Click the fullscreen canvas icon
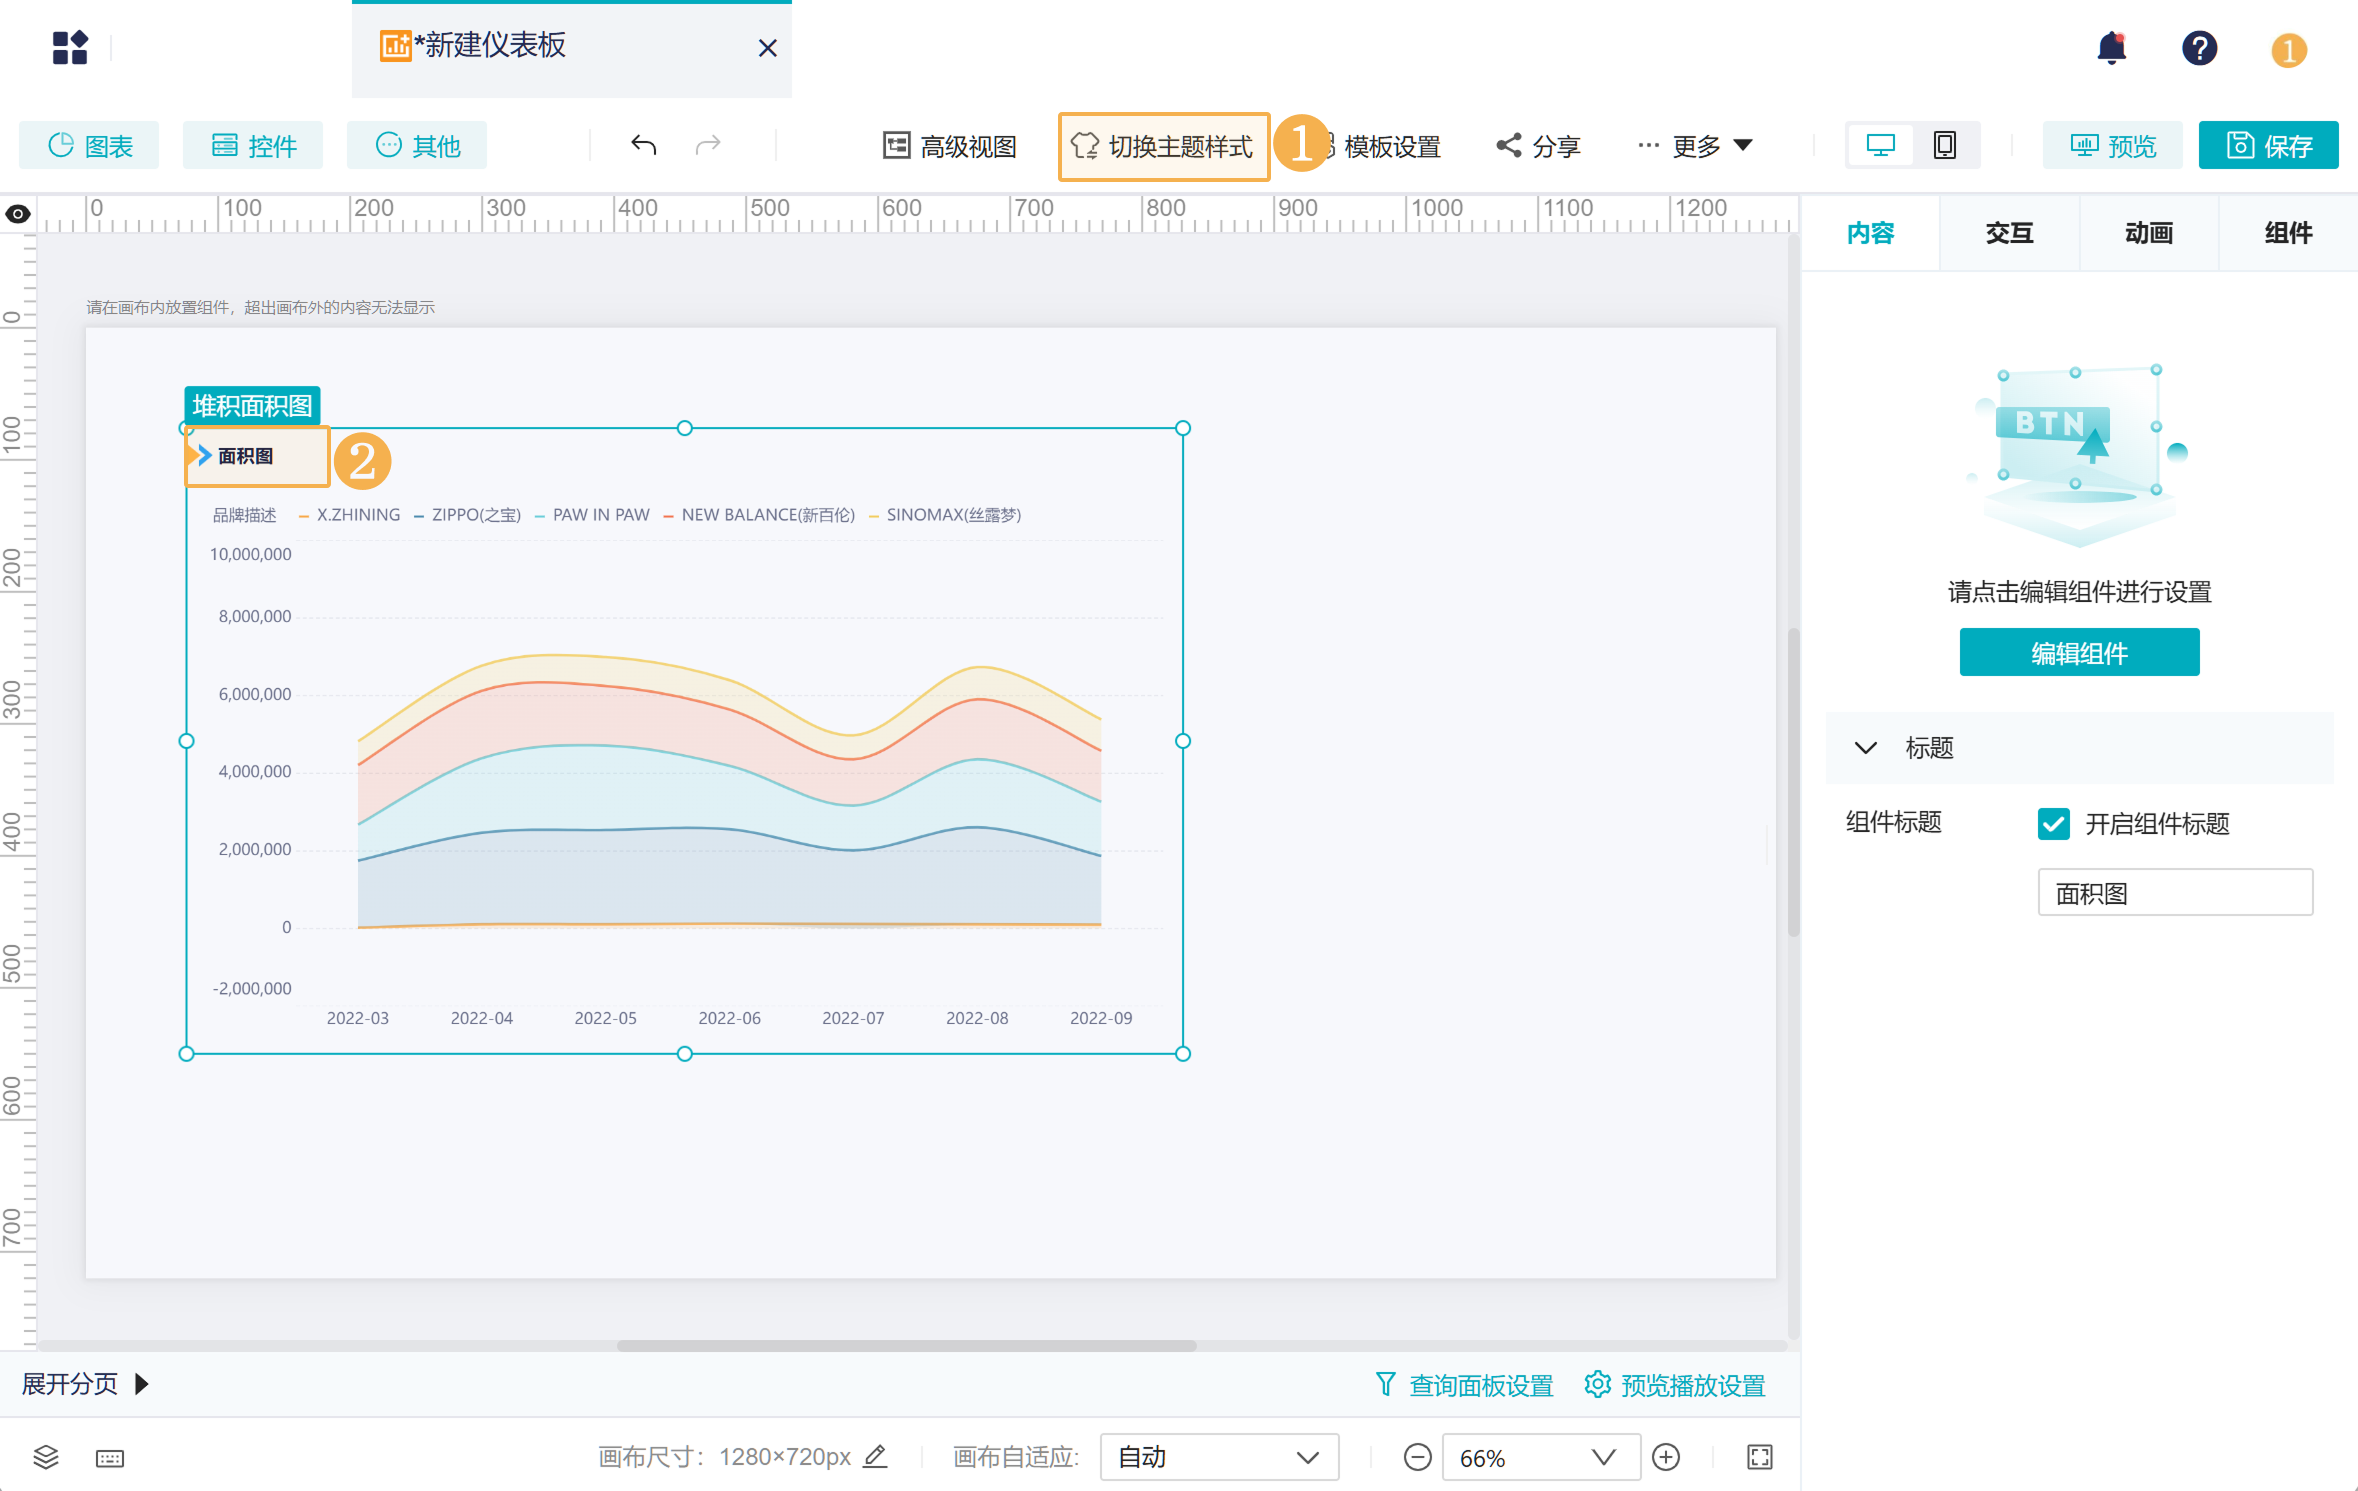Viewport: 2358px width, 1491px height. pos(1759,1457)
